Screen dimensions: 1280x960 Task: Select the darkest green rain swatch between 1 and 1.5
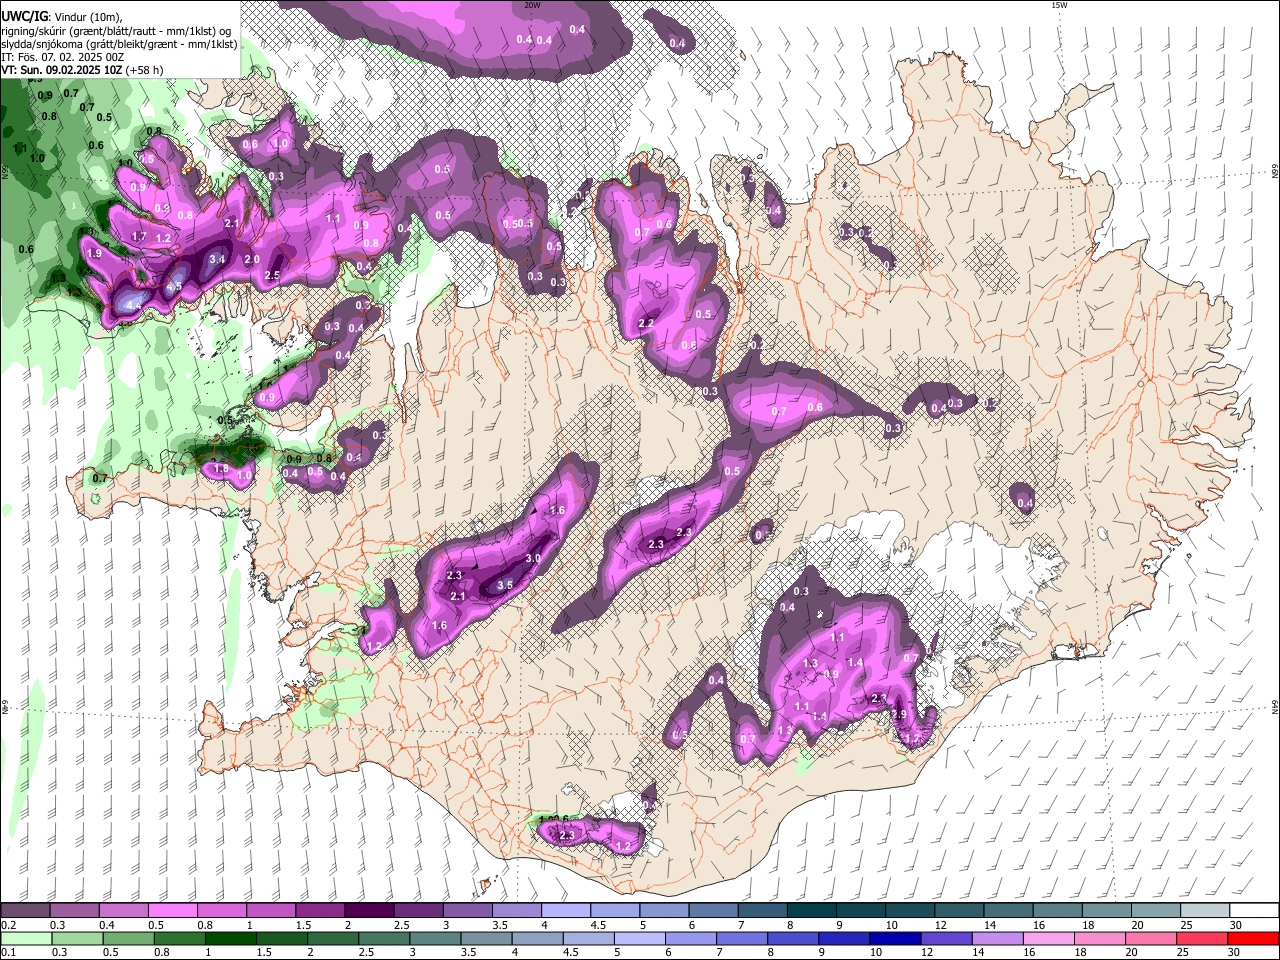tap(229, 938)
